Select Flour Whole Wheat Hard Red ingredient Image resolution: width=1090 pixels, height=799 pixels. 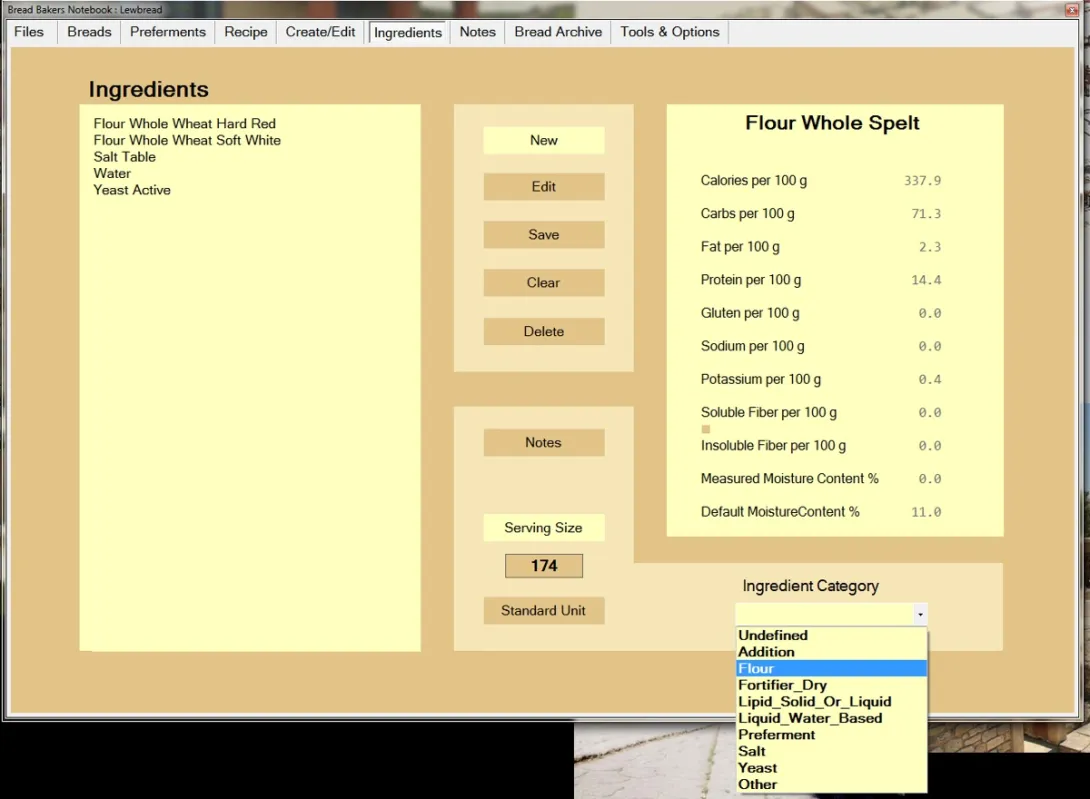(x=185, y=124)
